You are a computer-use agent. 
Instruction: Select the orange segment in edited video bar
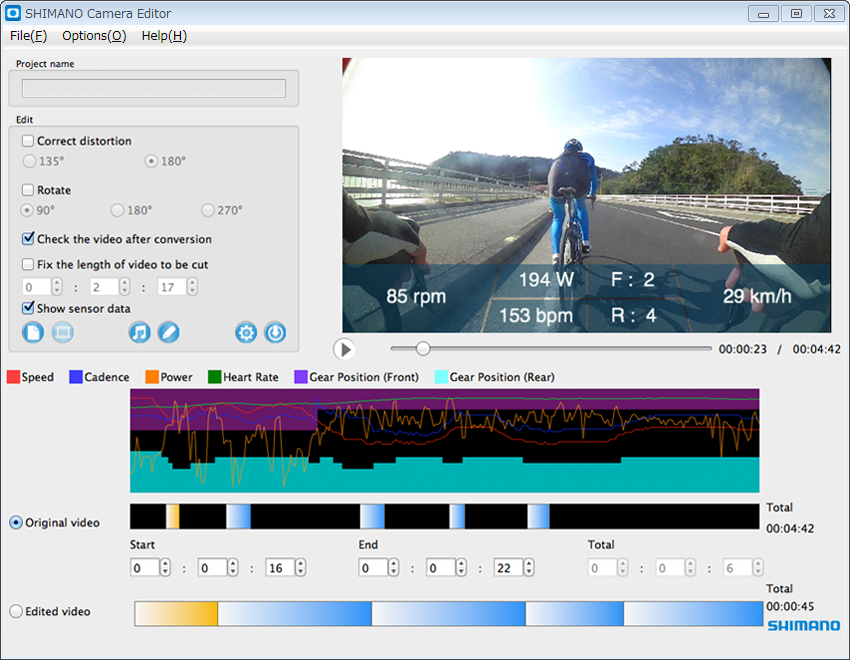(x=176, y=613)
